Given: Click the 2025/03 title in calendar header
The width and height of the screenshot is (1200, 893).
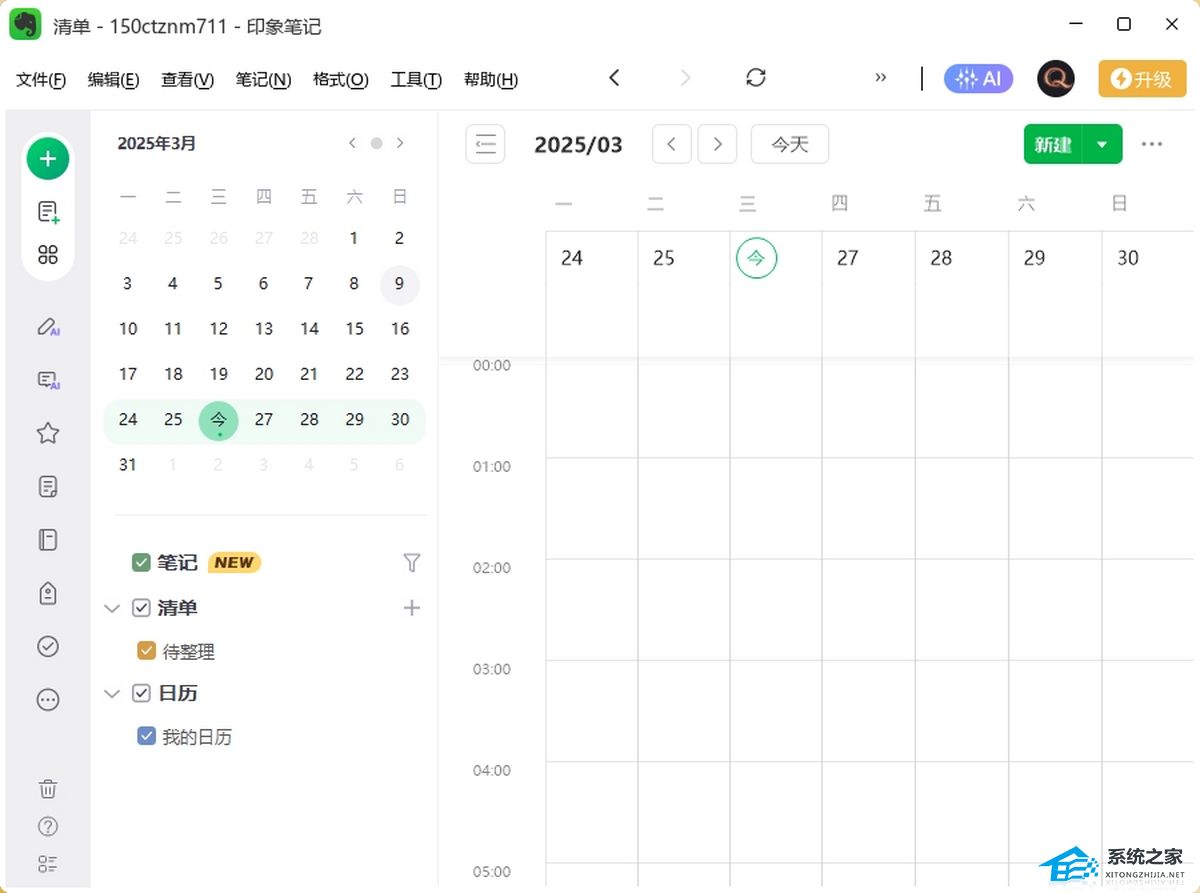Looking at the screenshot, I should (x=578, y=145).
